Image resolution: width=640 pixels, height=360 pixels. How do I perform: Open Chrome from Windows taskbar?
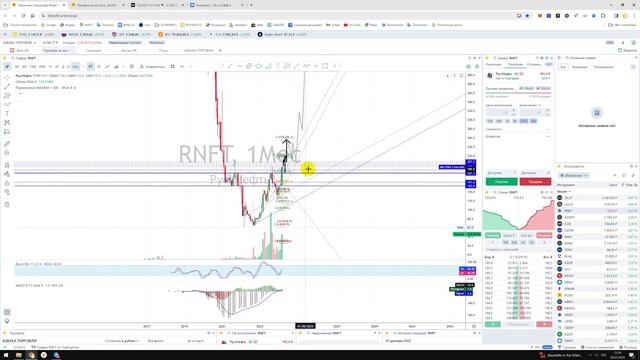point(31,355)
